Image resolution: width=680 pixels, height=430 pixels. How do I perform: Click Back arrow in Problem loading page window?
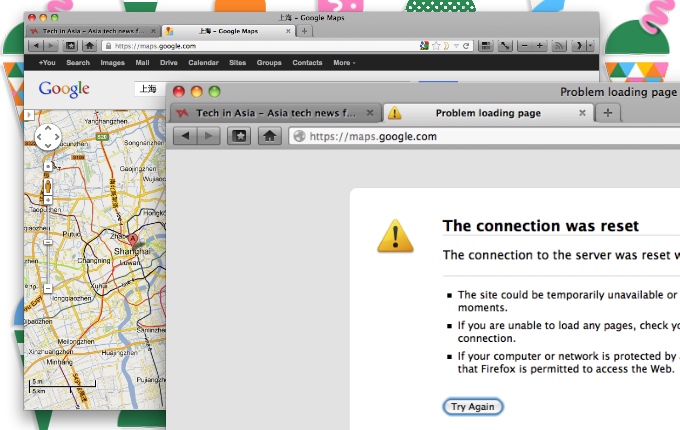185,136
